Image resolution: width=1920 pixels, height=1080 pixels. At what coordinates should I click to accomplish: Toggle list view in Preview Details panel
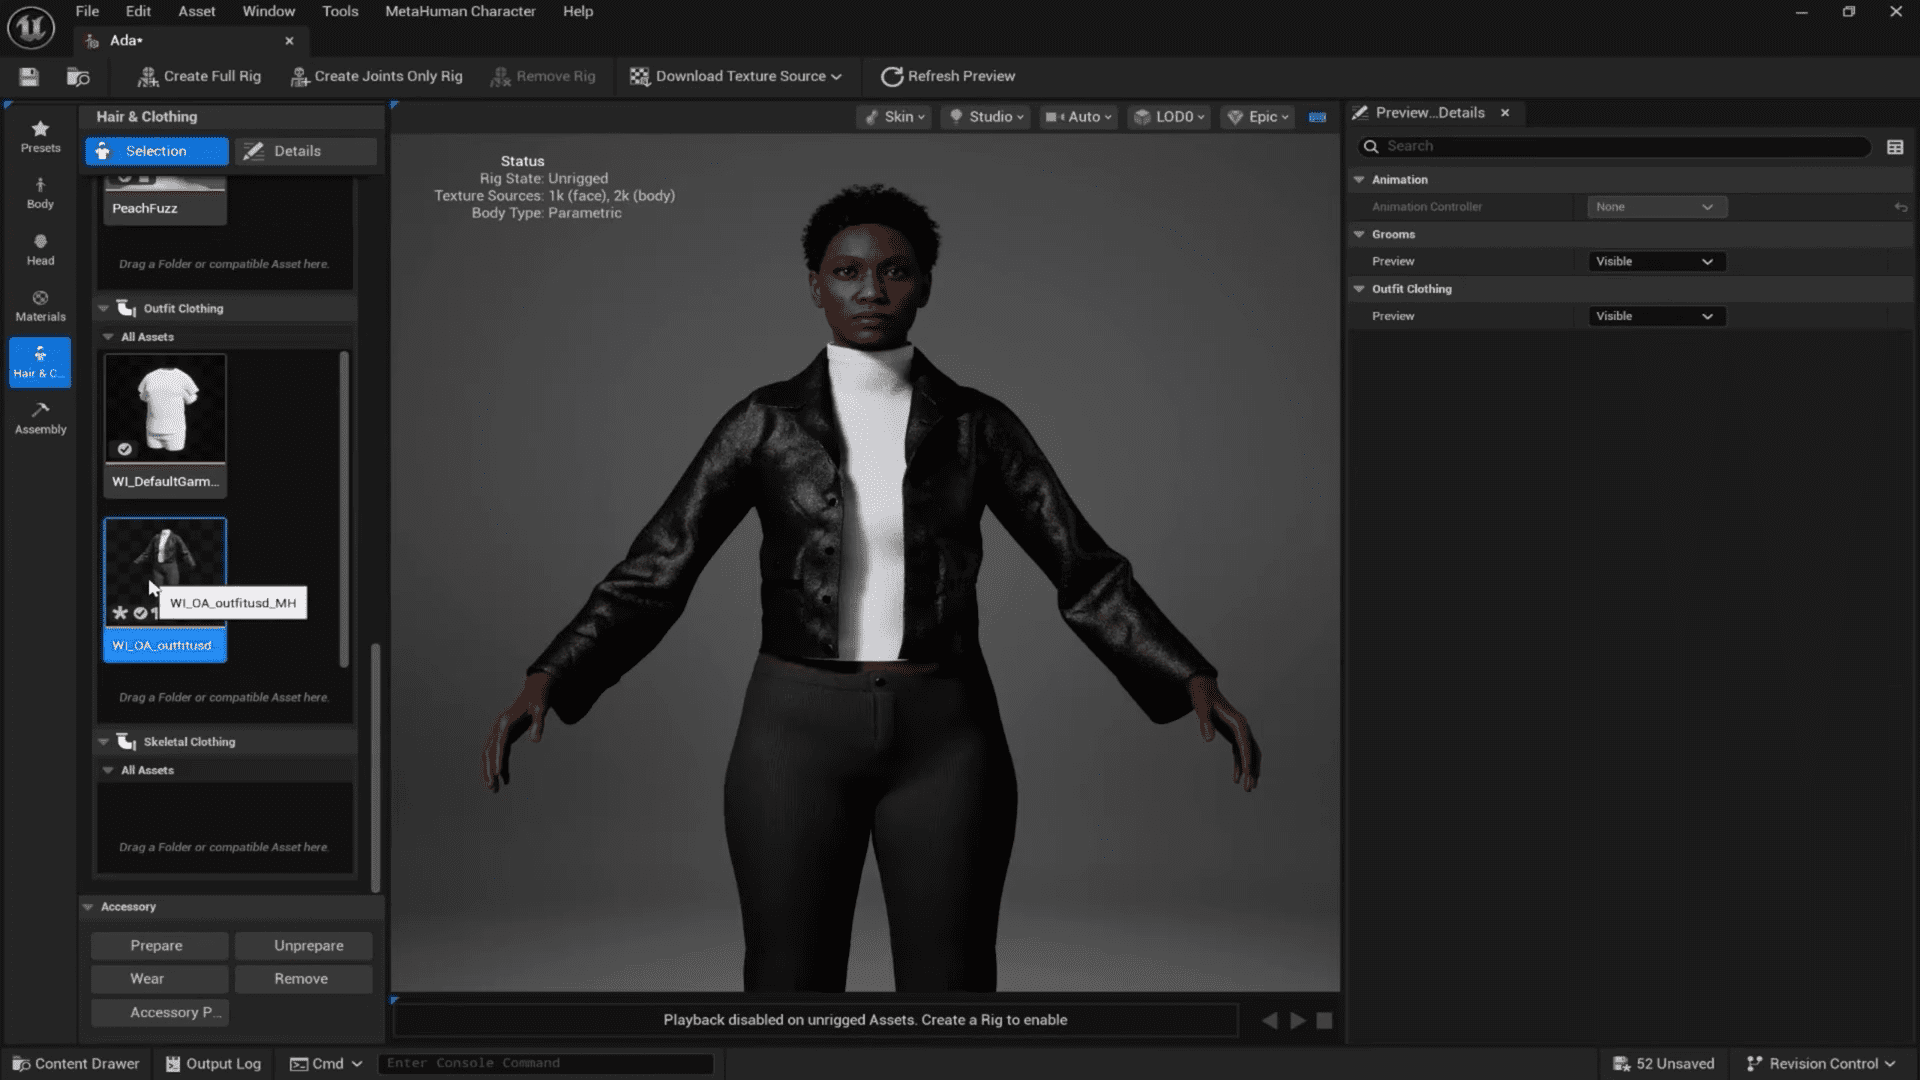(x=1895, y=146)
